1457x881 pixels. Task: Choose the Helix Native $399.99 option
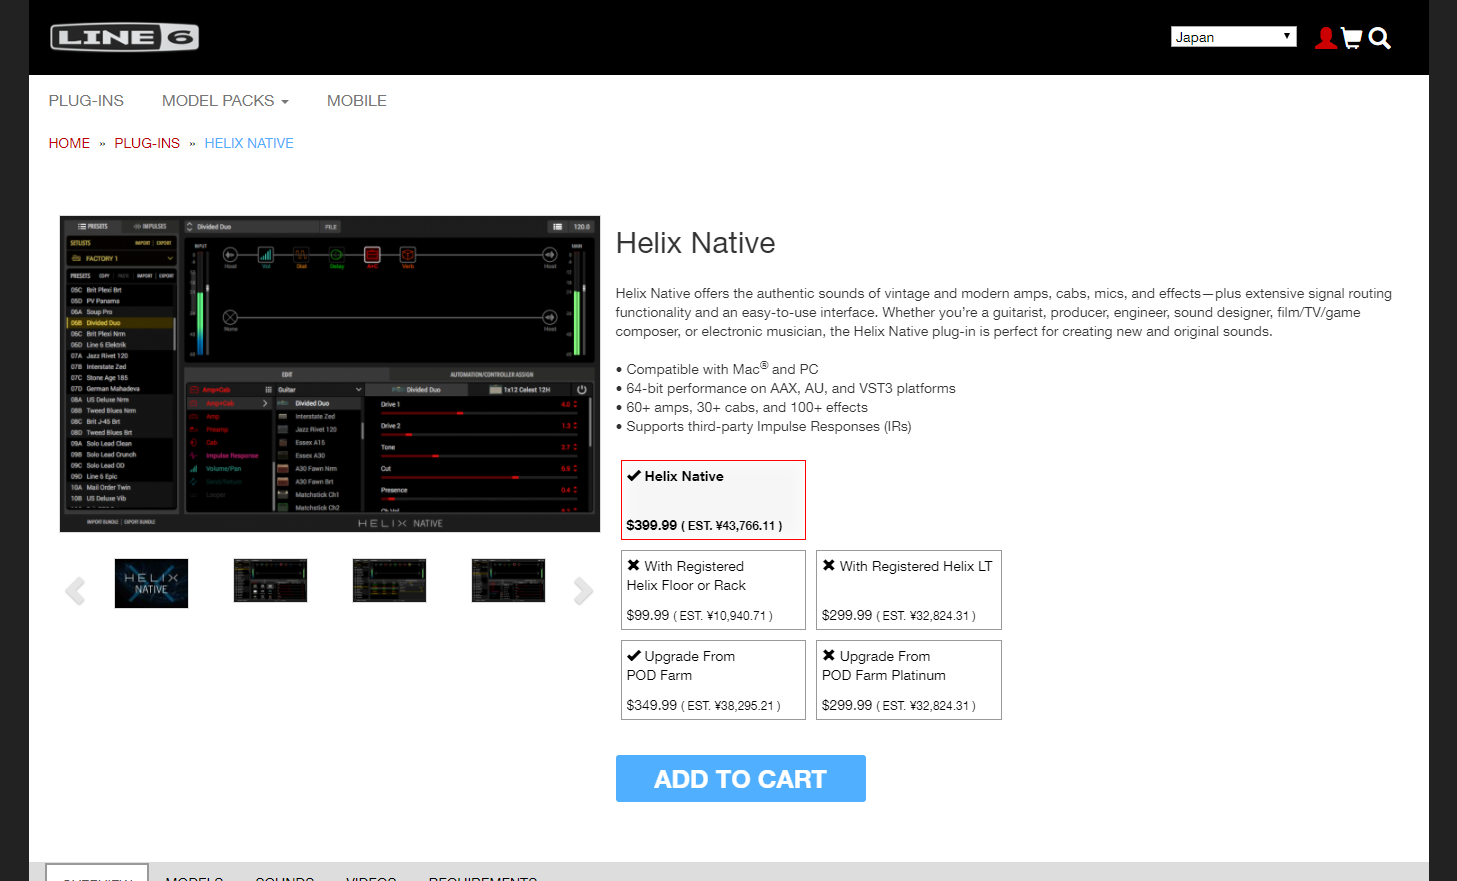point(713,500)
